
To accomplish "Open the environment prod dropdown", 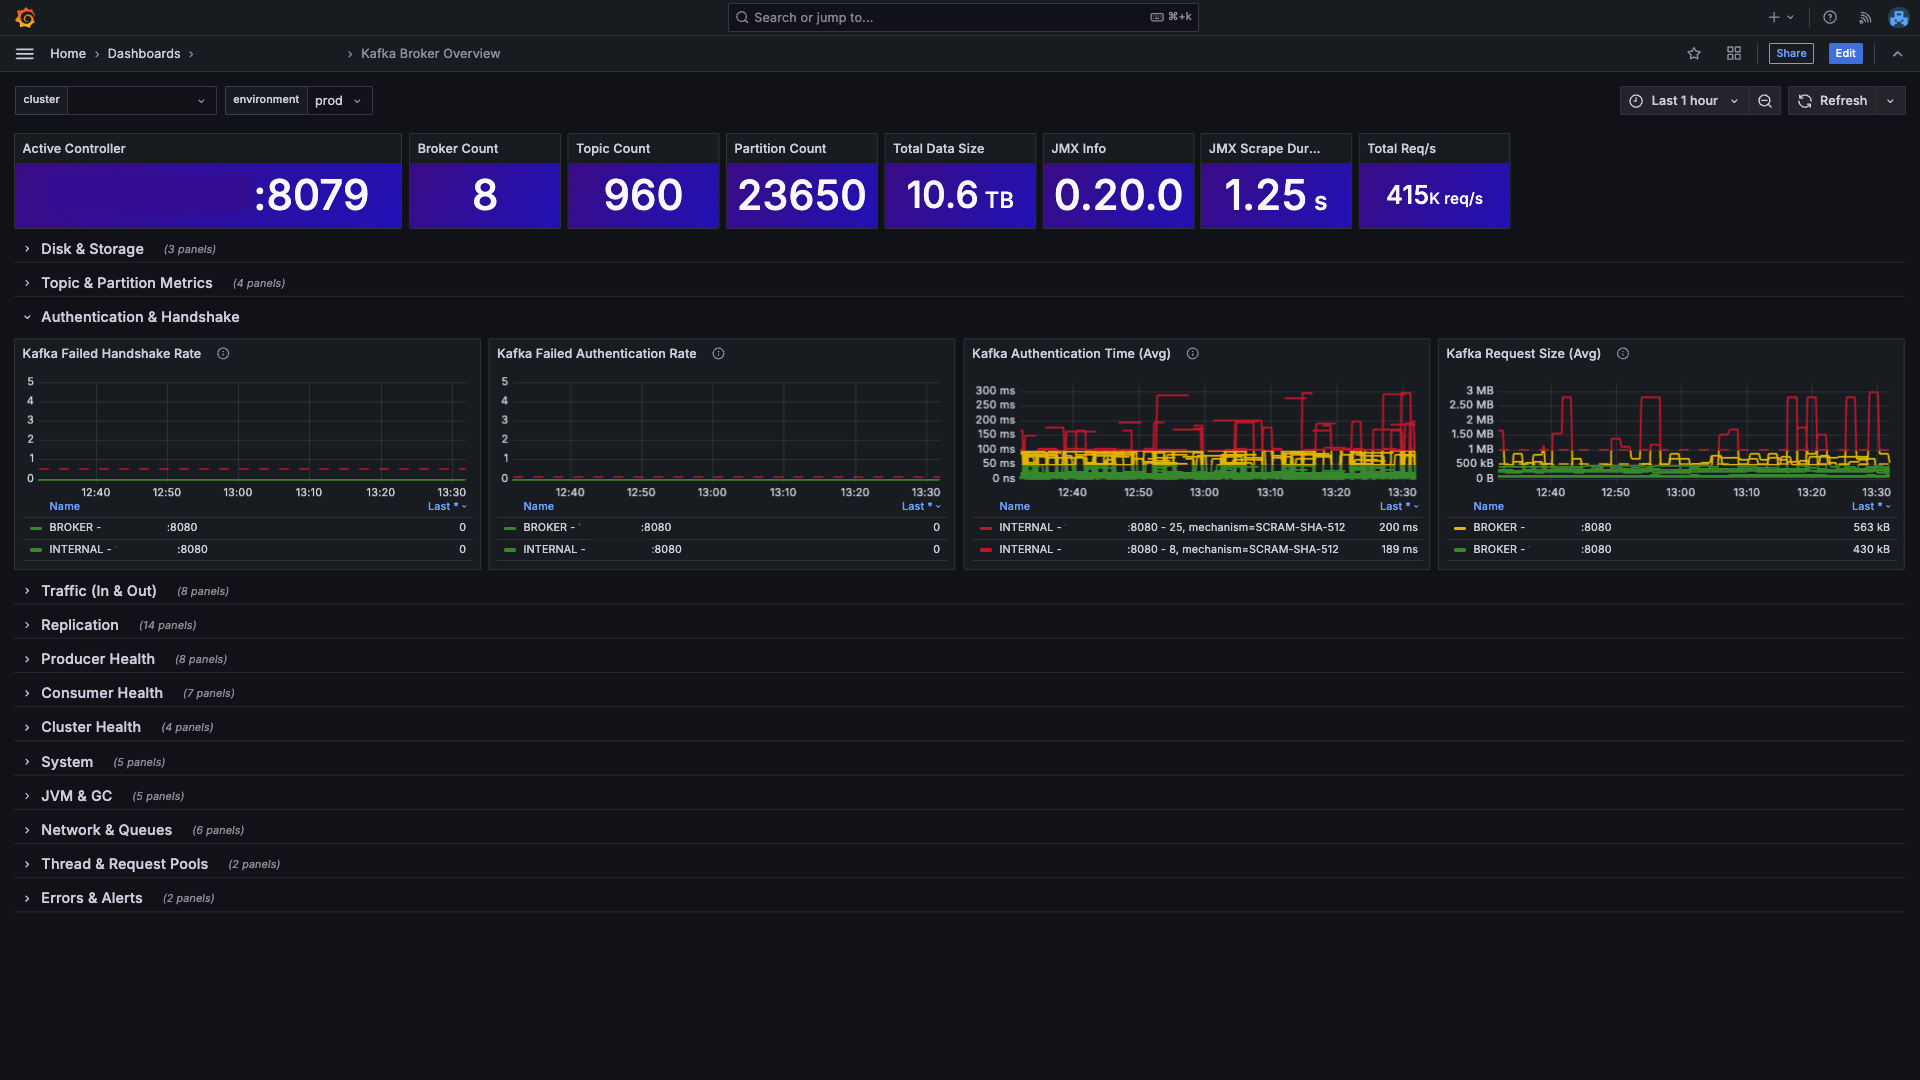I will [338, 101].
